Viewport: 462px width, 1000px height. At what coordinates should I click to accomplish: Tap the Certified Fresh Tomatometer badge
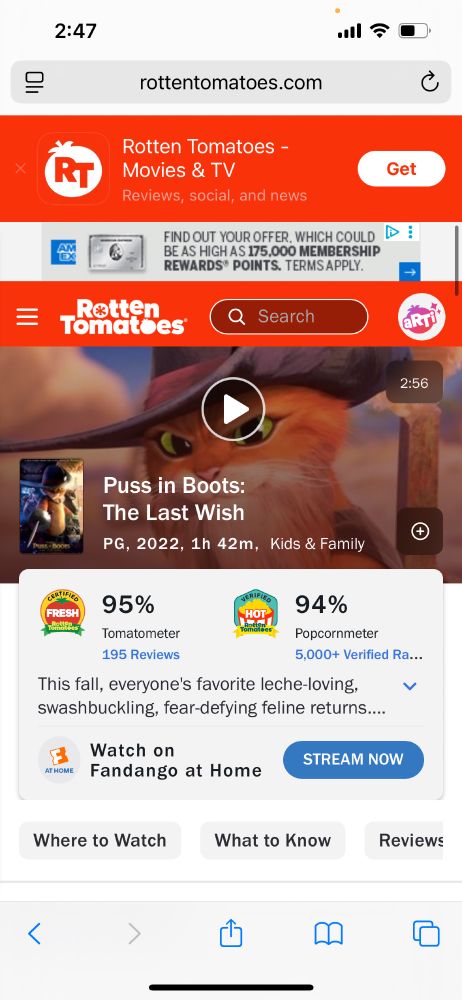click(63, 613)
